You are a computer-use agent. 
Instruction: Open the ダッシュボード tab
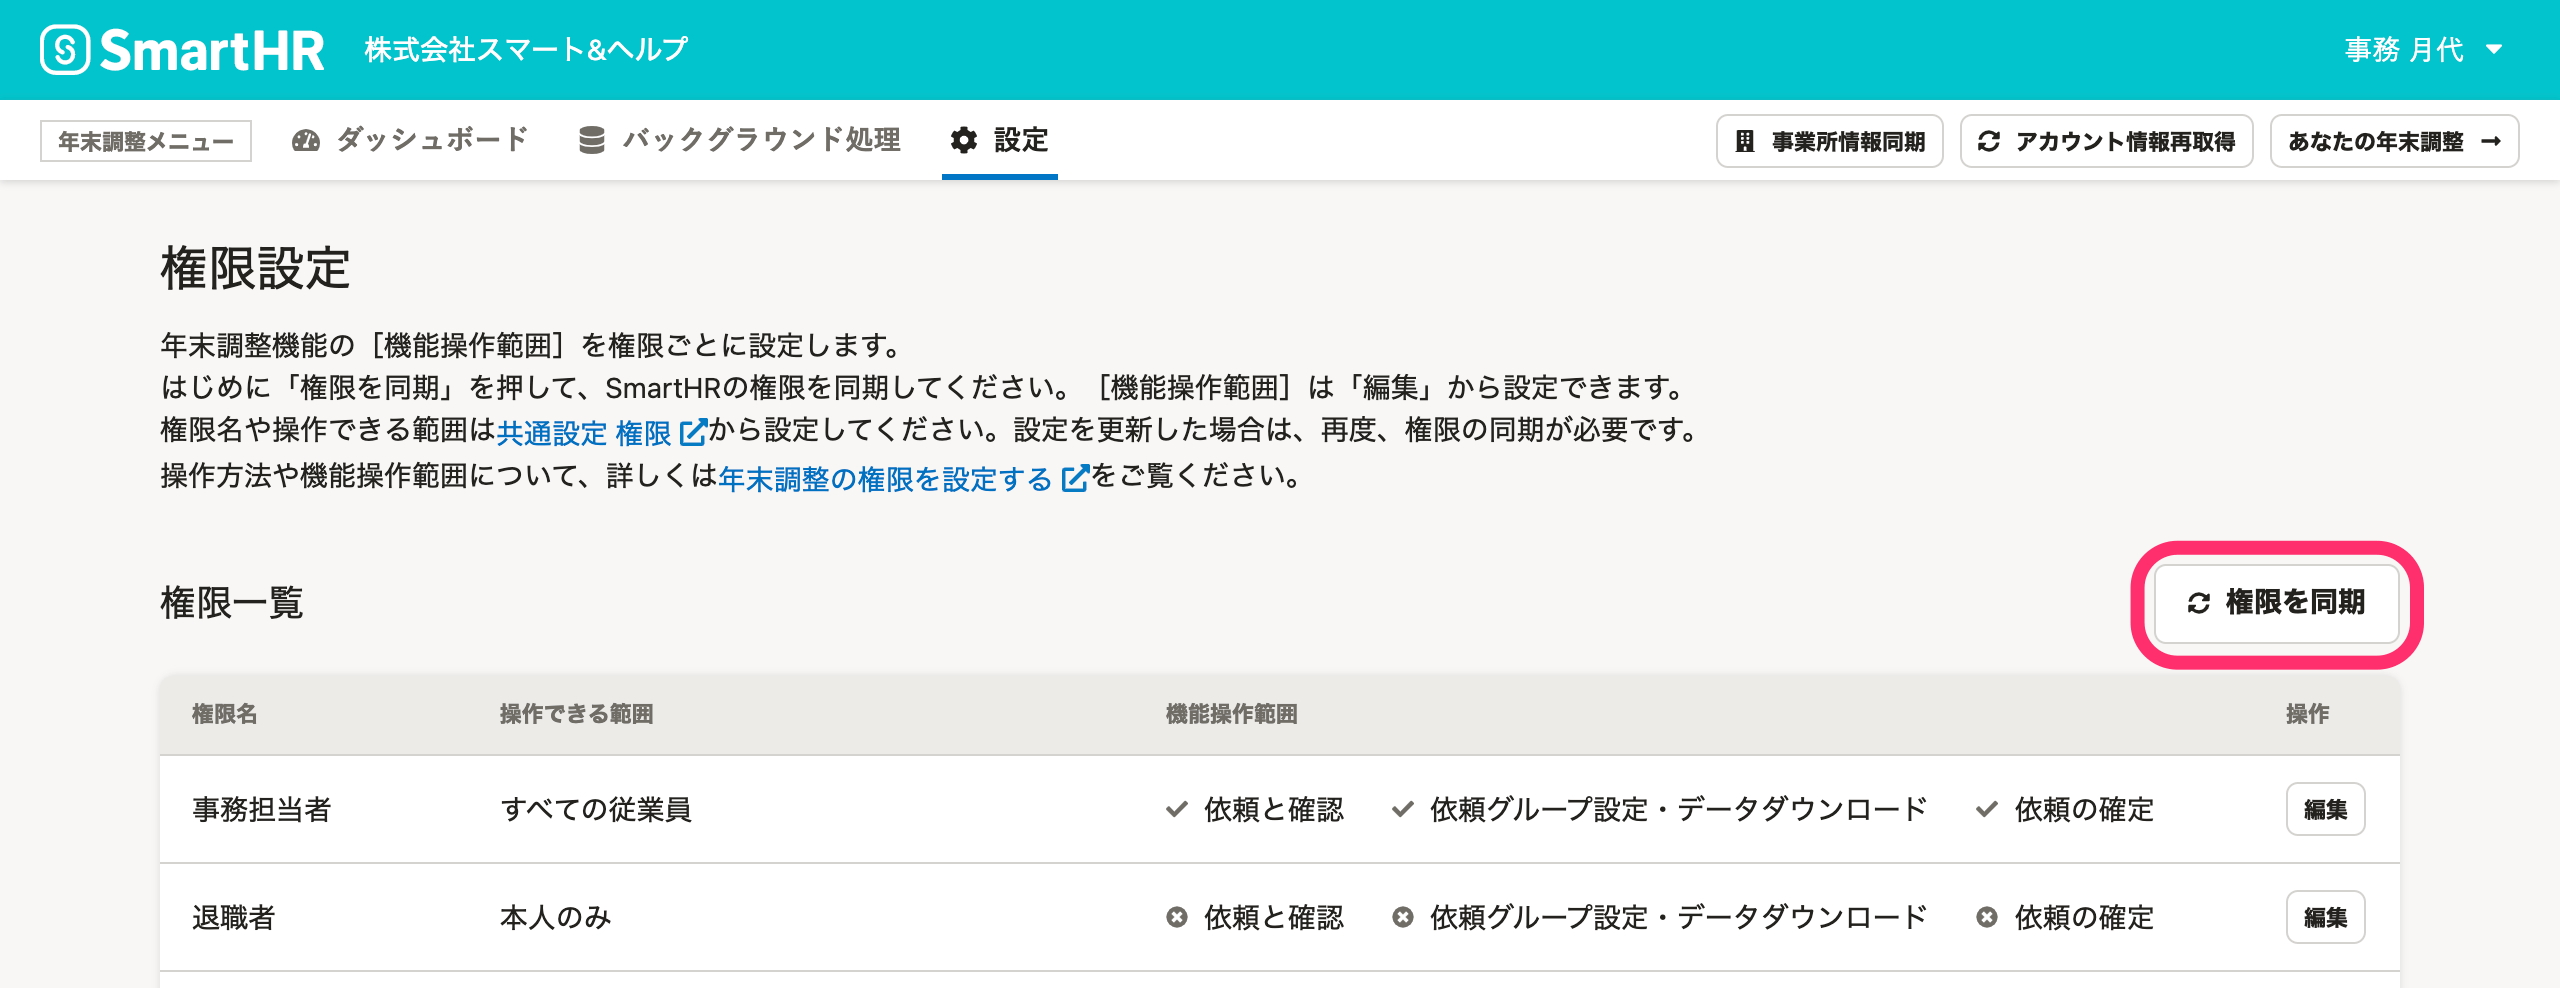(x=410, y=140)
